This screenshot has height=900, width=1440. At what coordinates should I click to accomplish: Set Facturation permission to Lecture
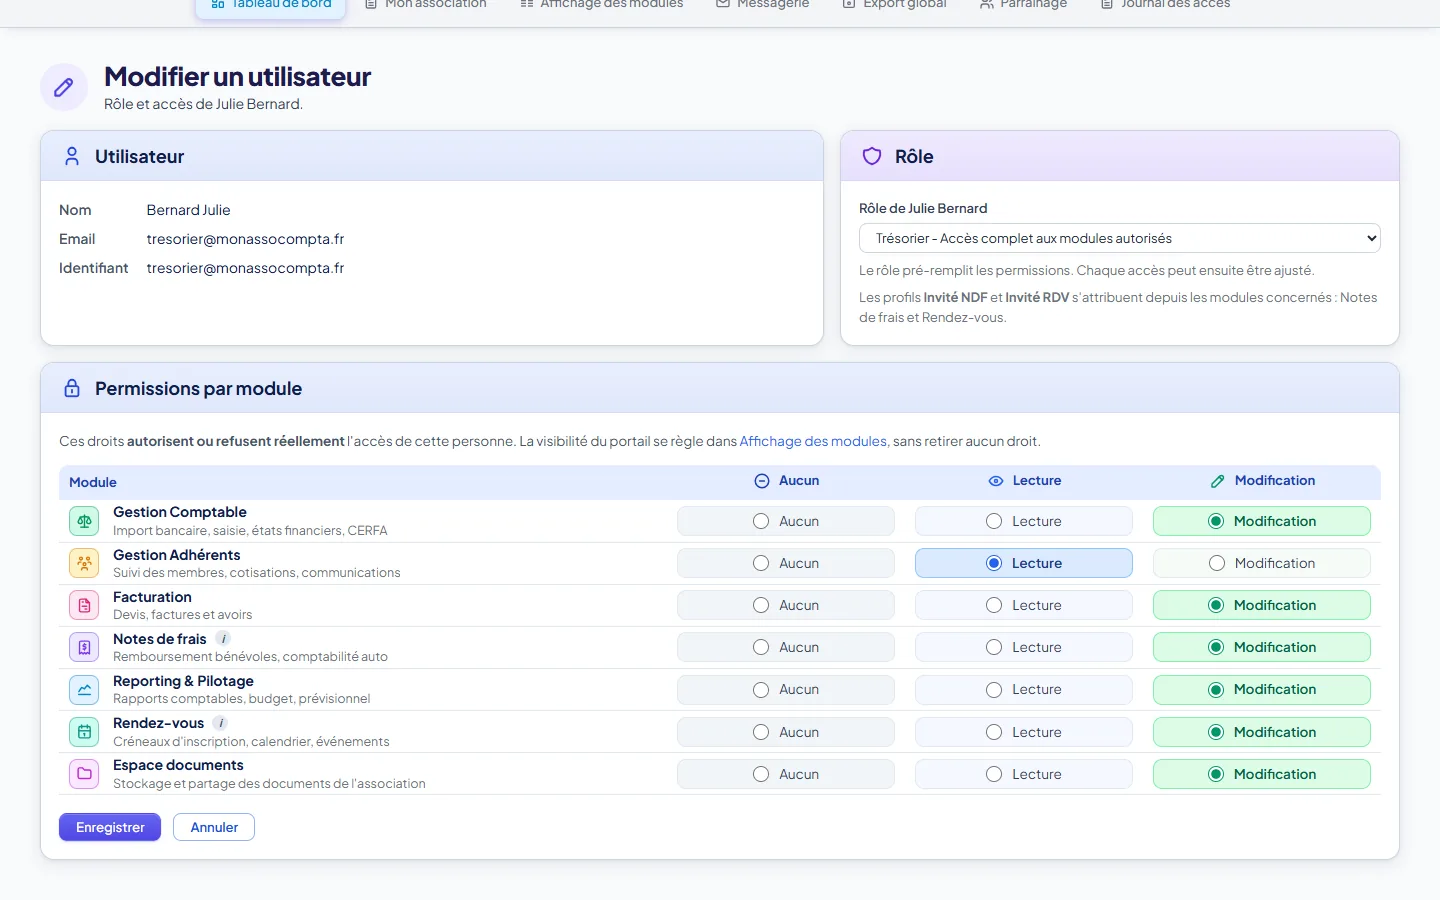pos(1024,605)
